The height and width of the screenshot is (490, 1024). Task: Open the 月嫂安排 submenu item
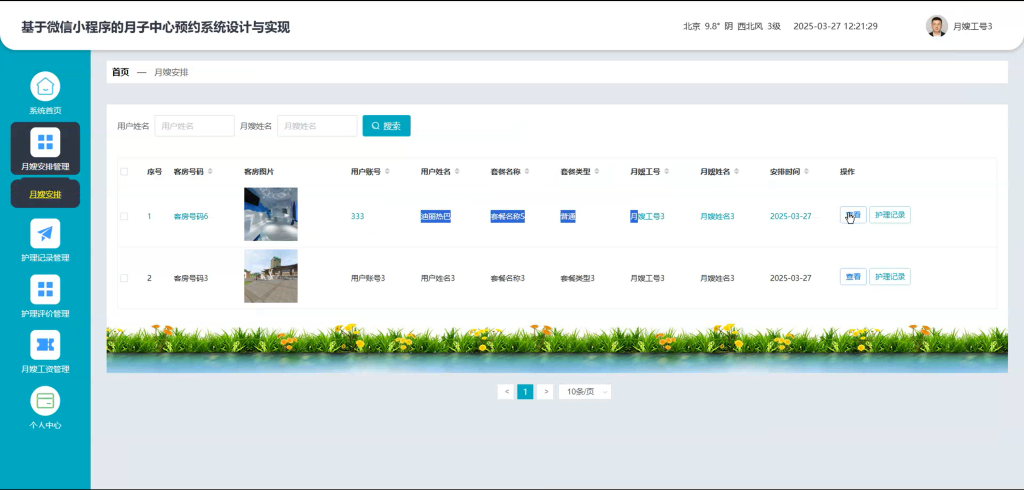45,194
